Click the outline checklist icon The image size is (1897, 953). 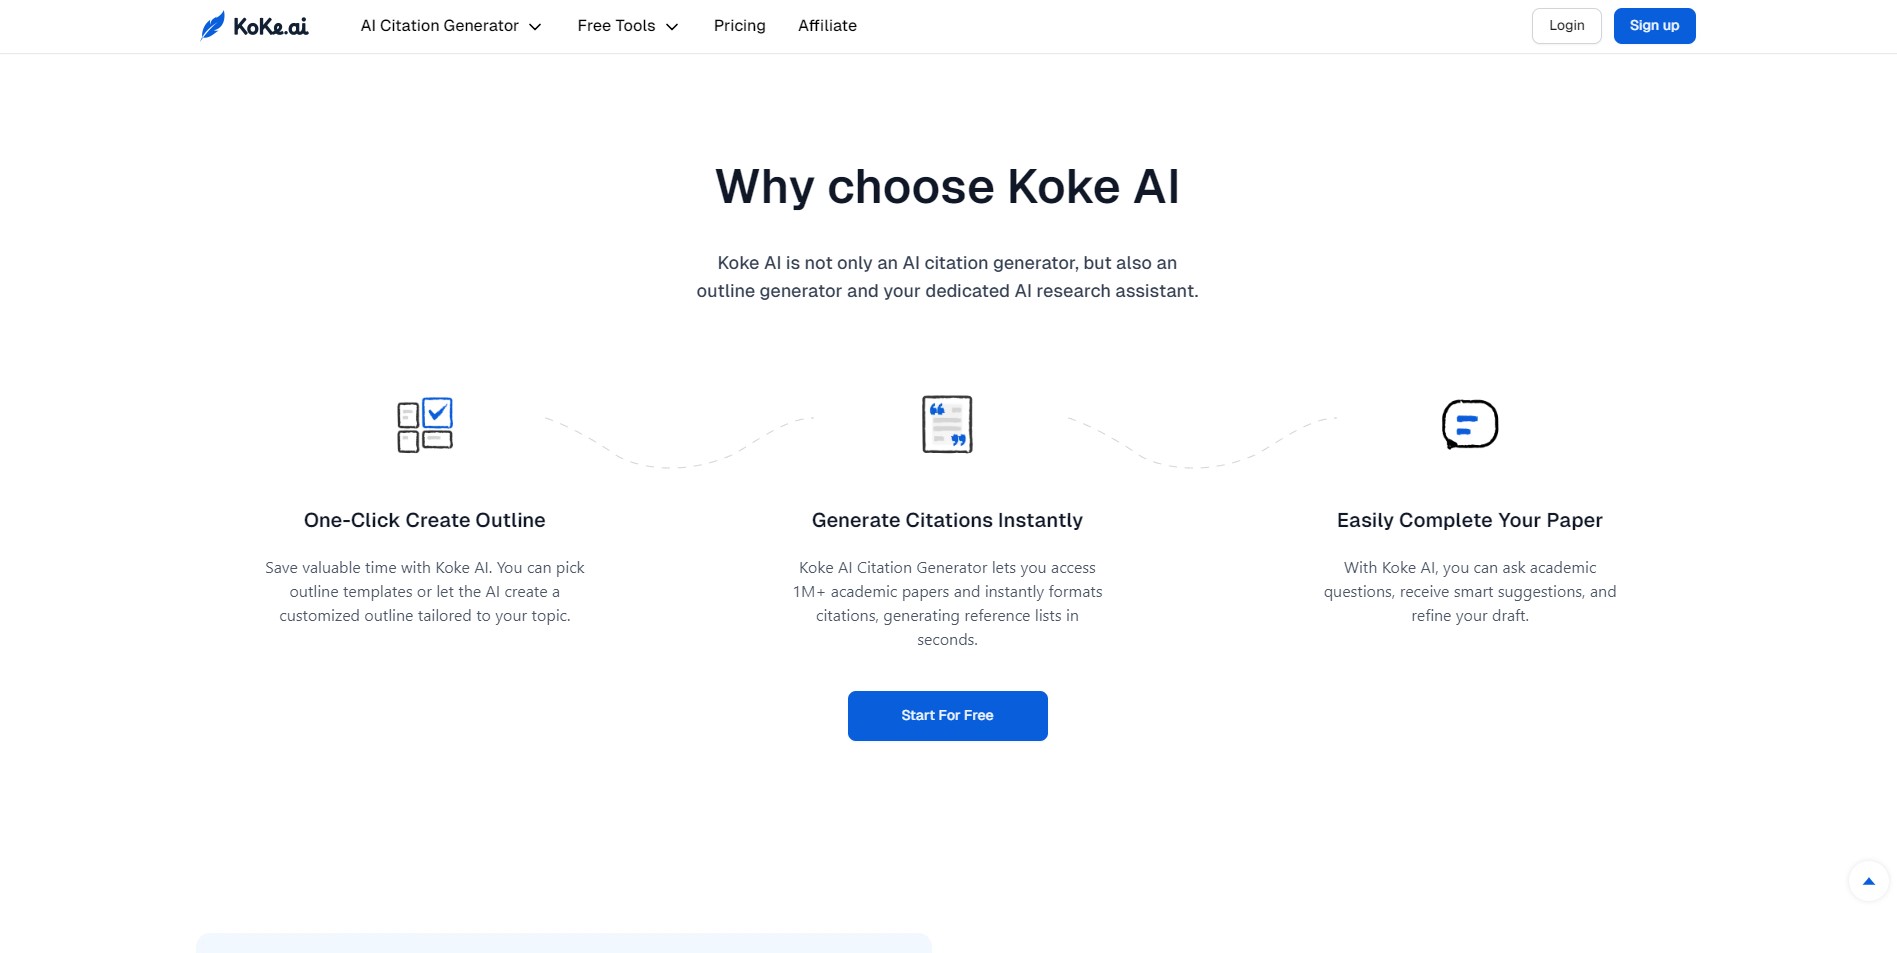click(425, 425)
